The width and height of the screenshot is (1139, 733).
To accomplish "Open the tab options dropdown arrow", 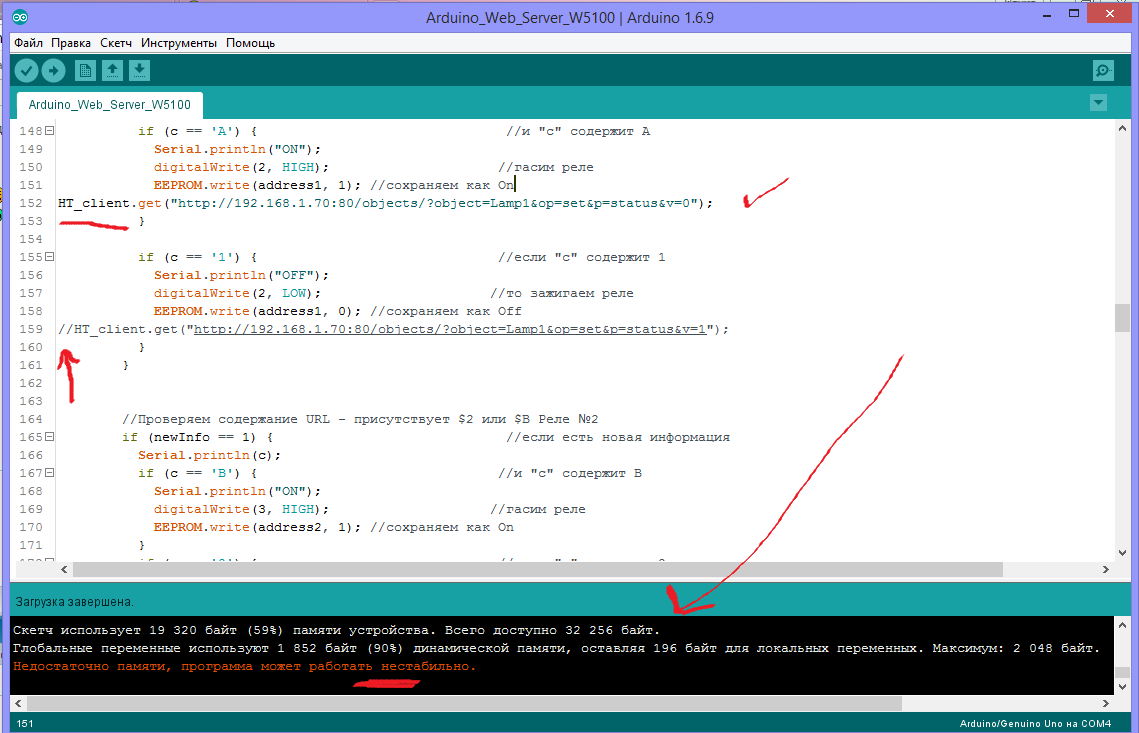I will 1098,103.
